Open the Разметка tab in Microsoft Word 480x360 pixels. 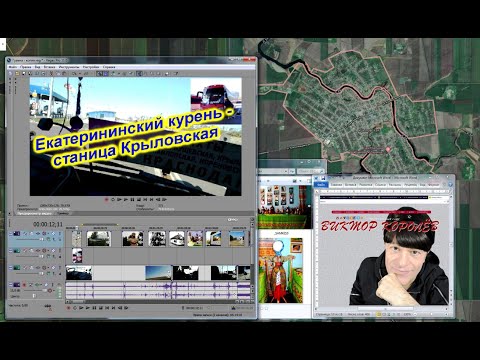[366, 185]
